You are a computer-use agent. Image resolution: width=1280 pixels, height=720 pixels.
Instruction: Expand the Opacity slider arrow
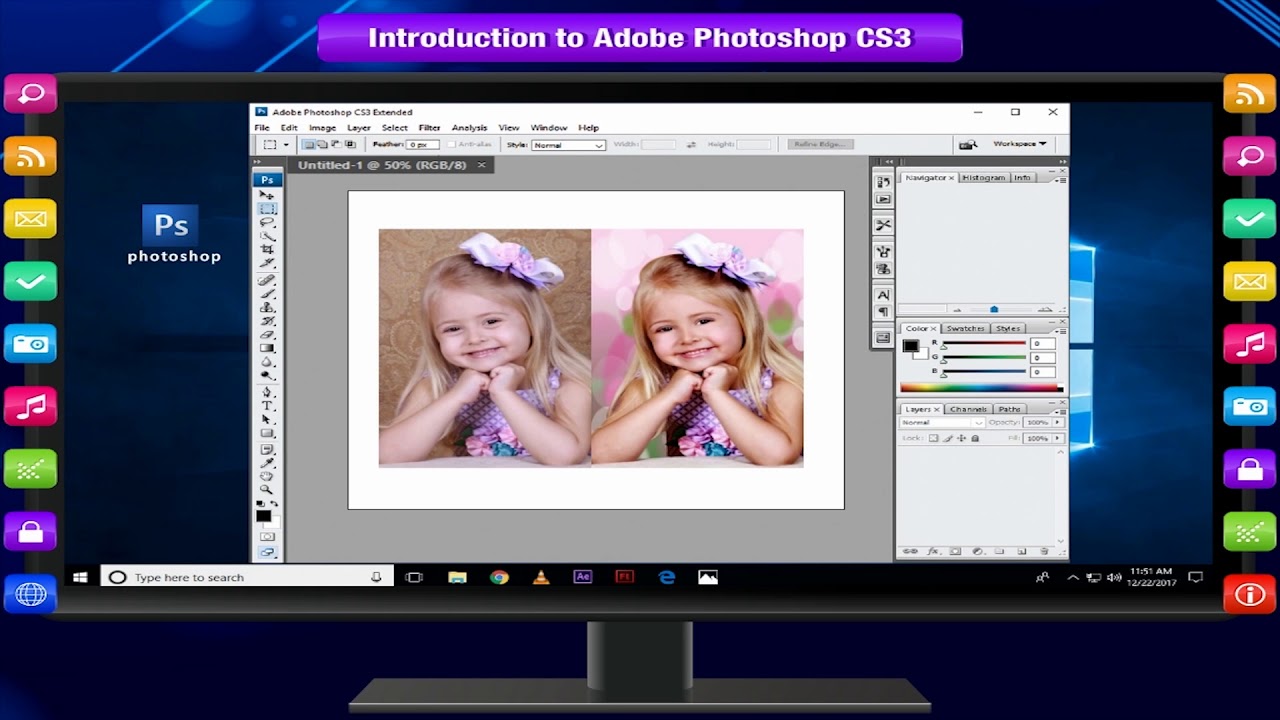[x=1057, y=422]
